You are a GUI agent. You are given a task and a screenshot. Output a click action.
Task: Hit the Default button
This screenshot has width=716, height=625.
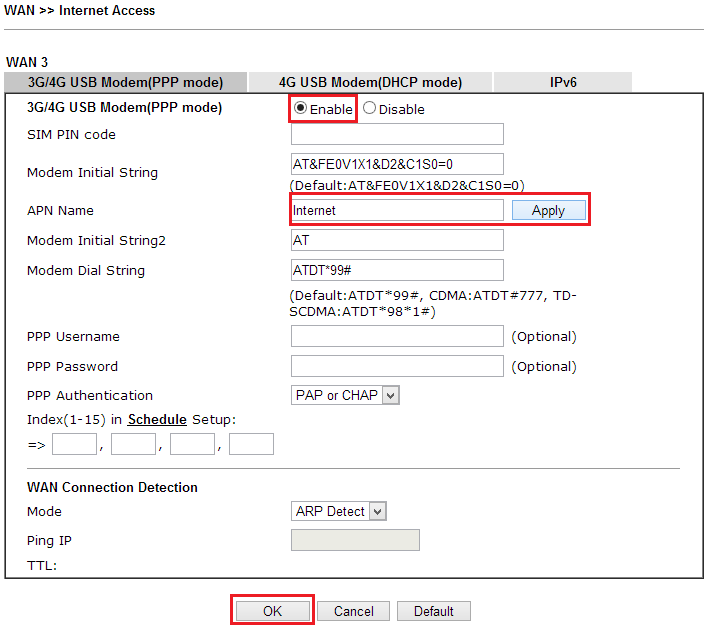pyautogui.click(x=433, y=611)
